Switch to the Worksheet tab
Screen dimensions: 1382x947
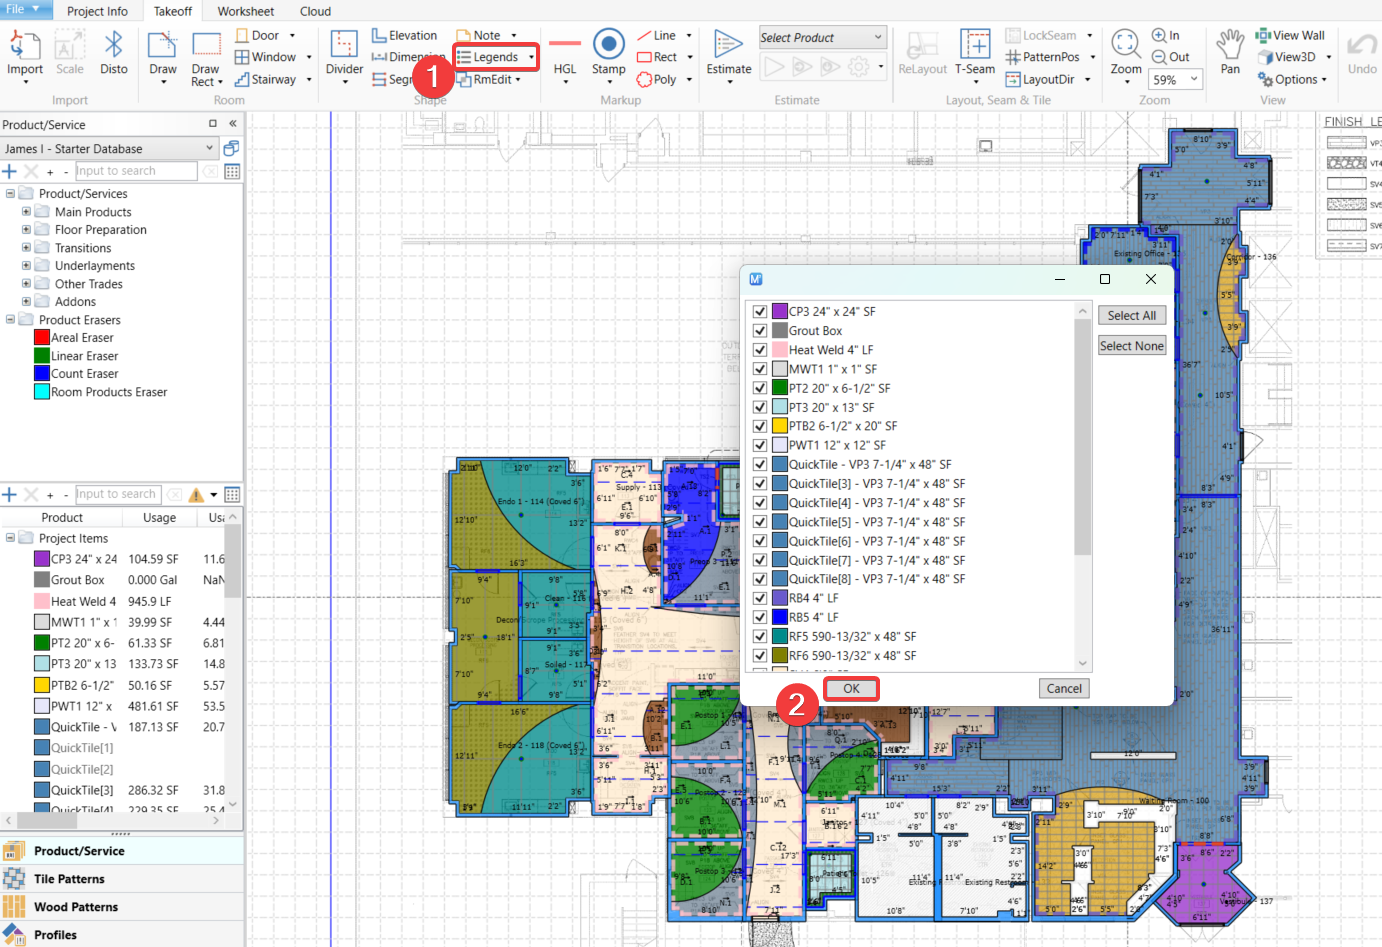point(245,12)
